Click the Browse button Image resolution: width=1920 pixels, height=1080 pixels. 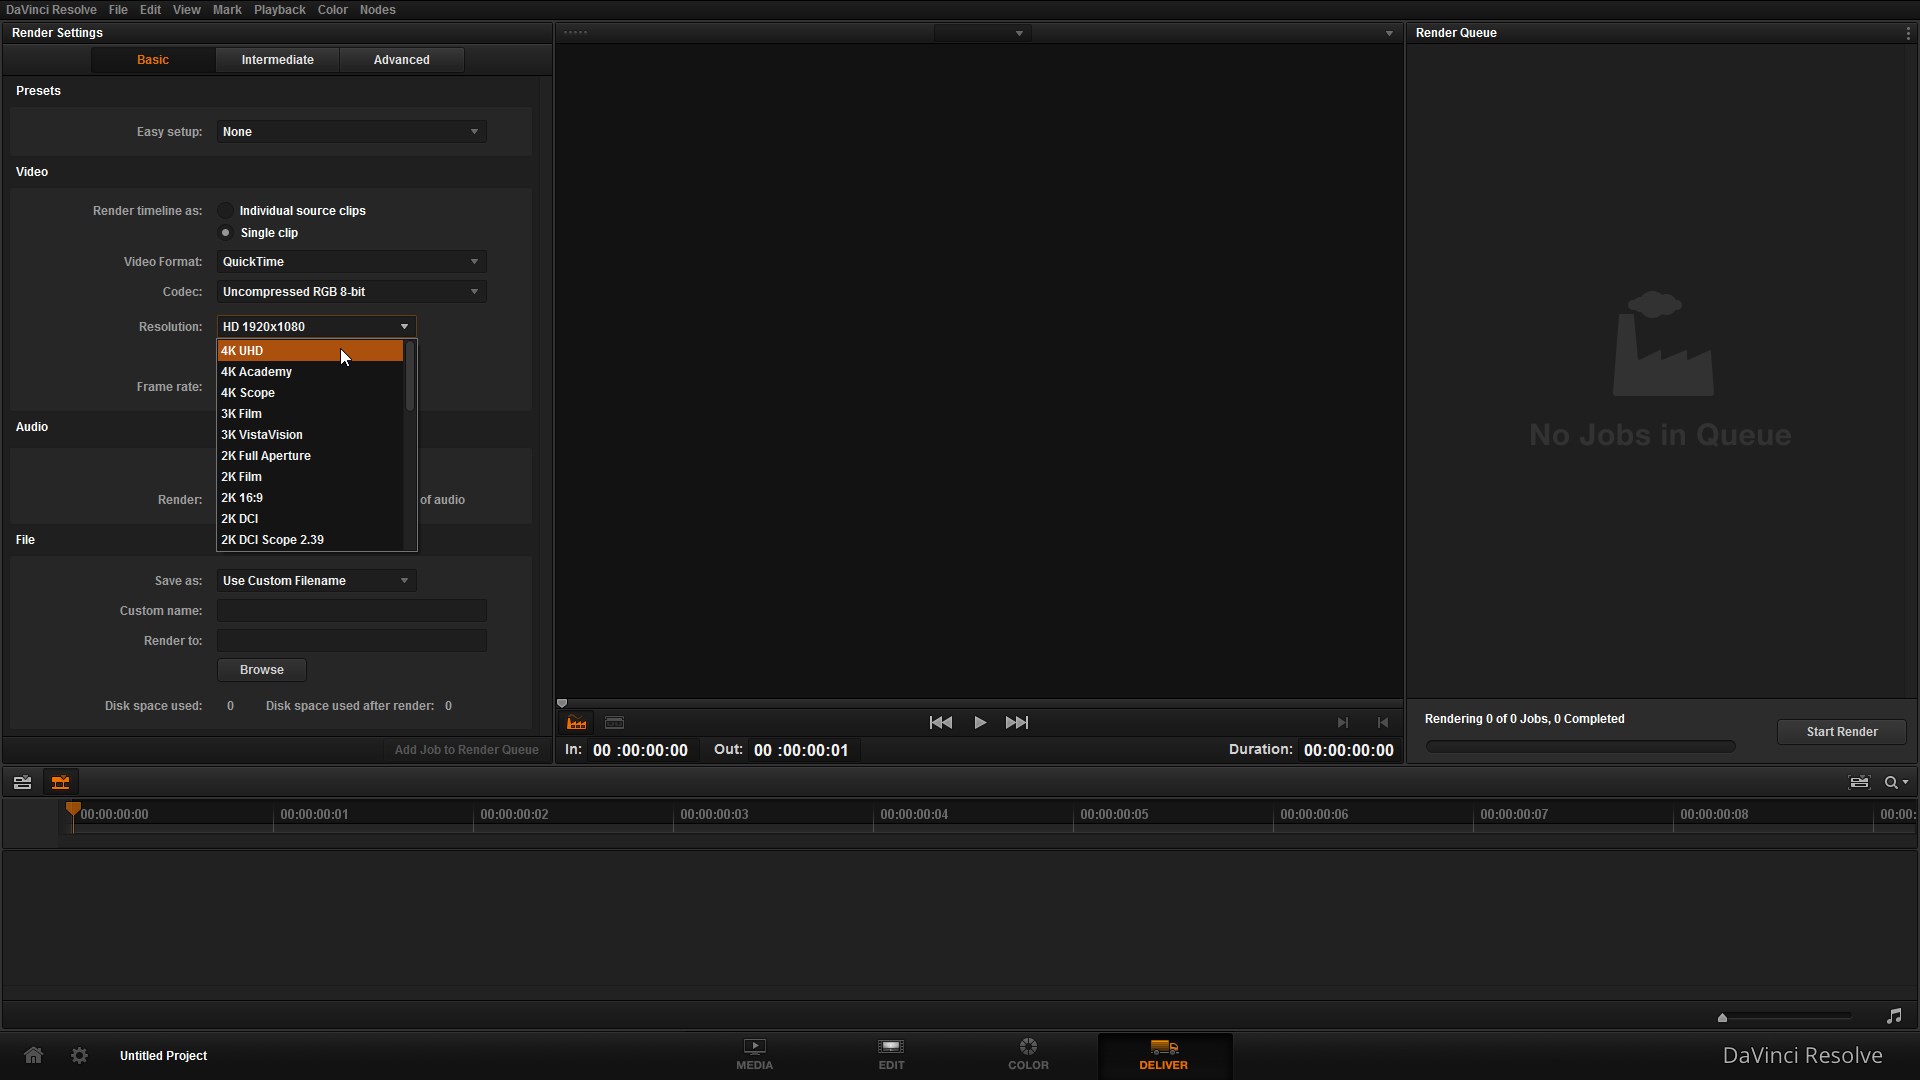point(262,670)
